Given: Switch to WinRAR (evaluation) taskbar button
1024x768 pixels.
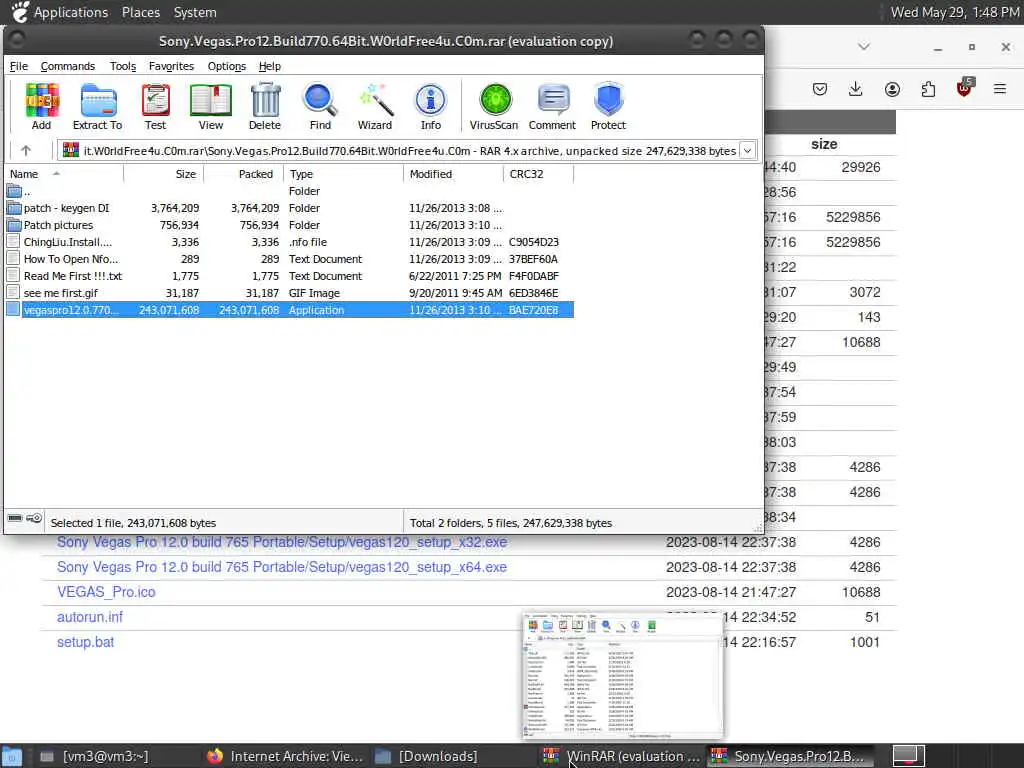Looking at the screenshot, I should pyautogui.click(x=622, y=756).
